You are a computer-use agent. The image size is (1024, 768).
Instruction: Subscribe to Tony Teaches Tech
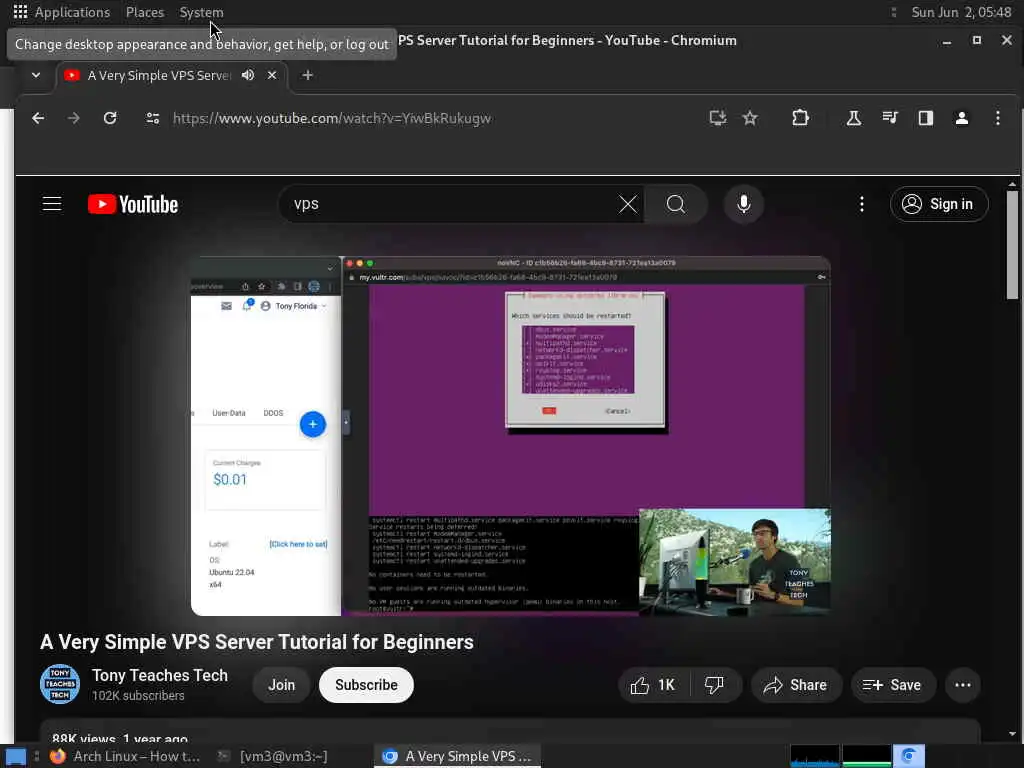pos(366,685)
